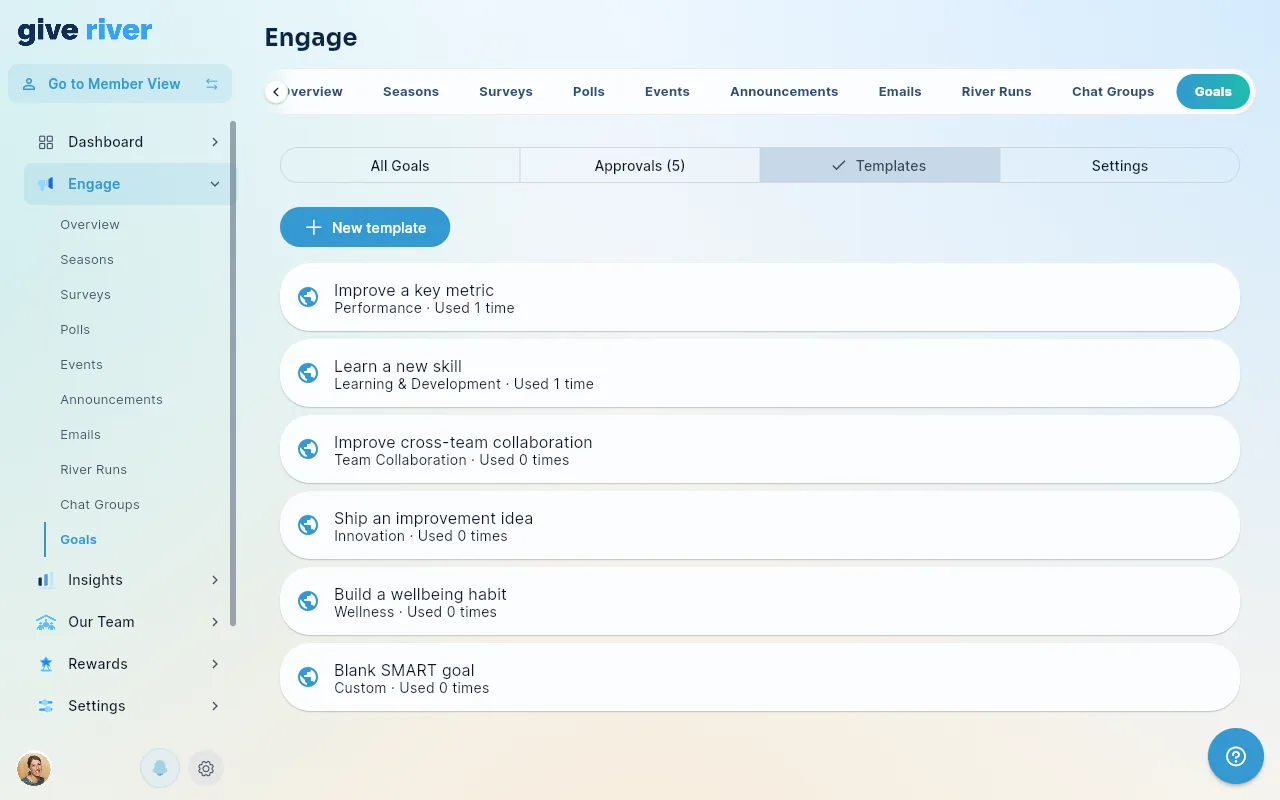The image size is (1280, 800).
Task: Click the give river logo
Action: (x=85, y=31)
